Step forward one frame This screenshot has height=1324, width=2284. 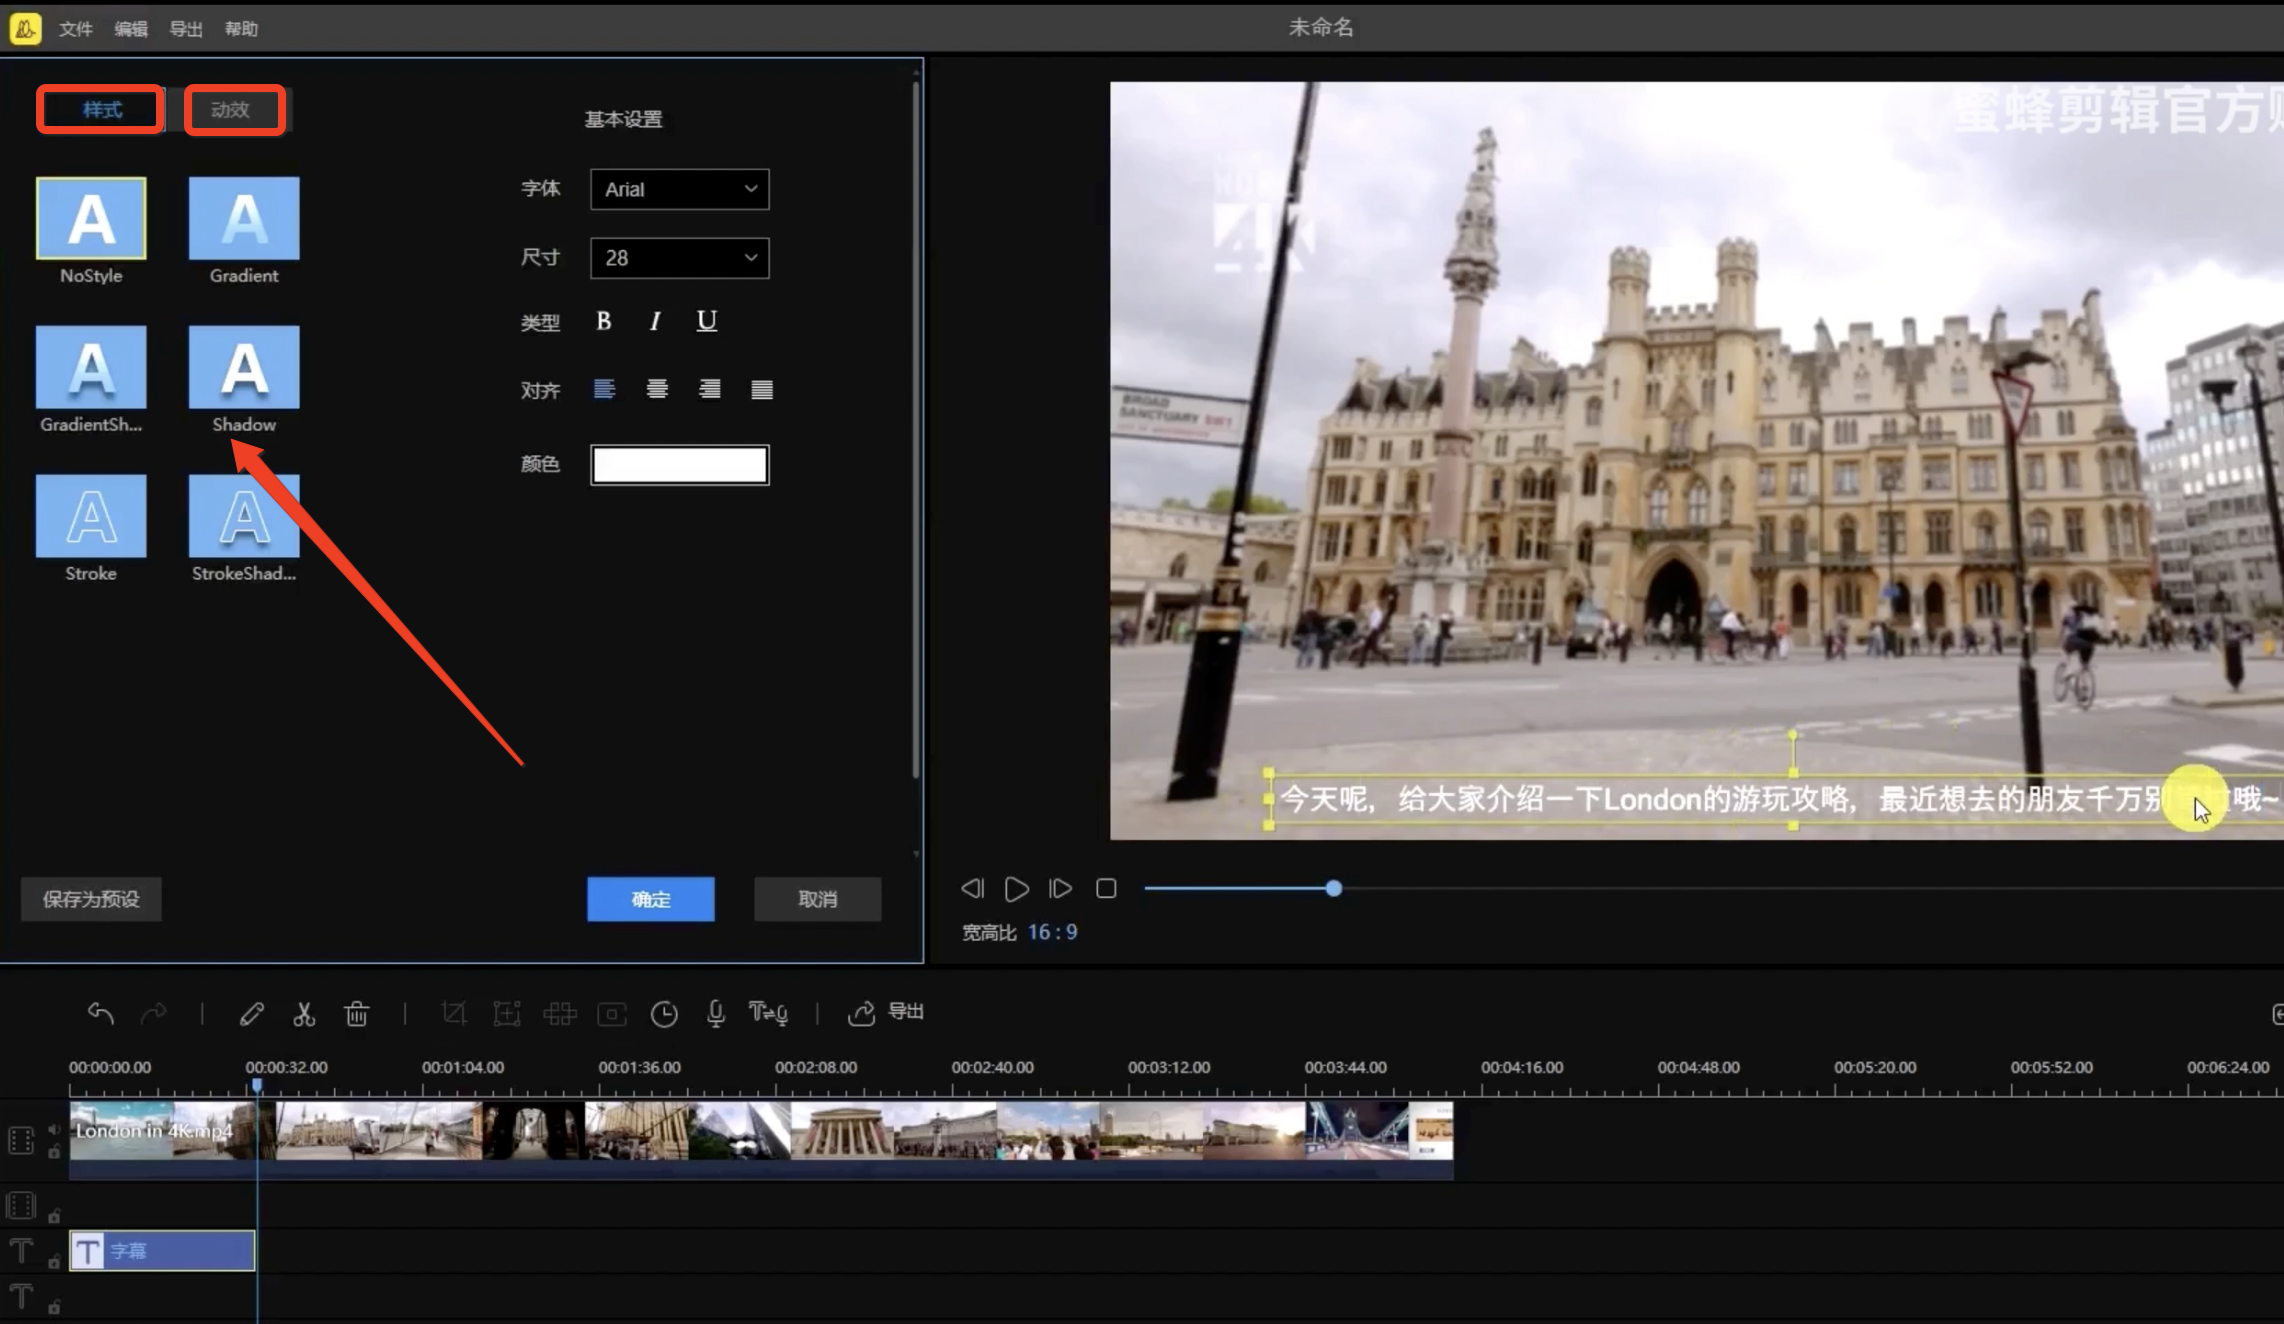click(x=1060, y=888)
